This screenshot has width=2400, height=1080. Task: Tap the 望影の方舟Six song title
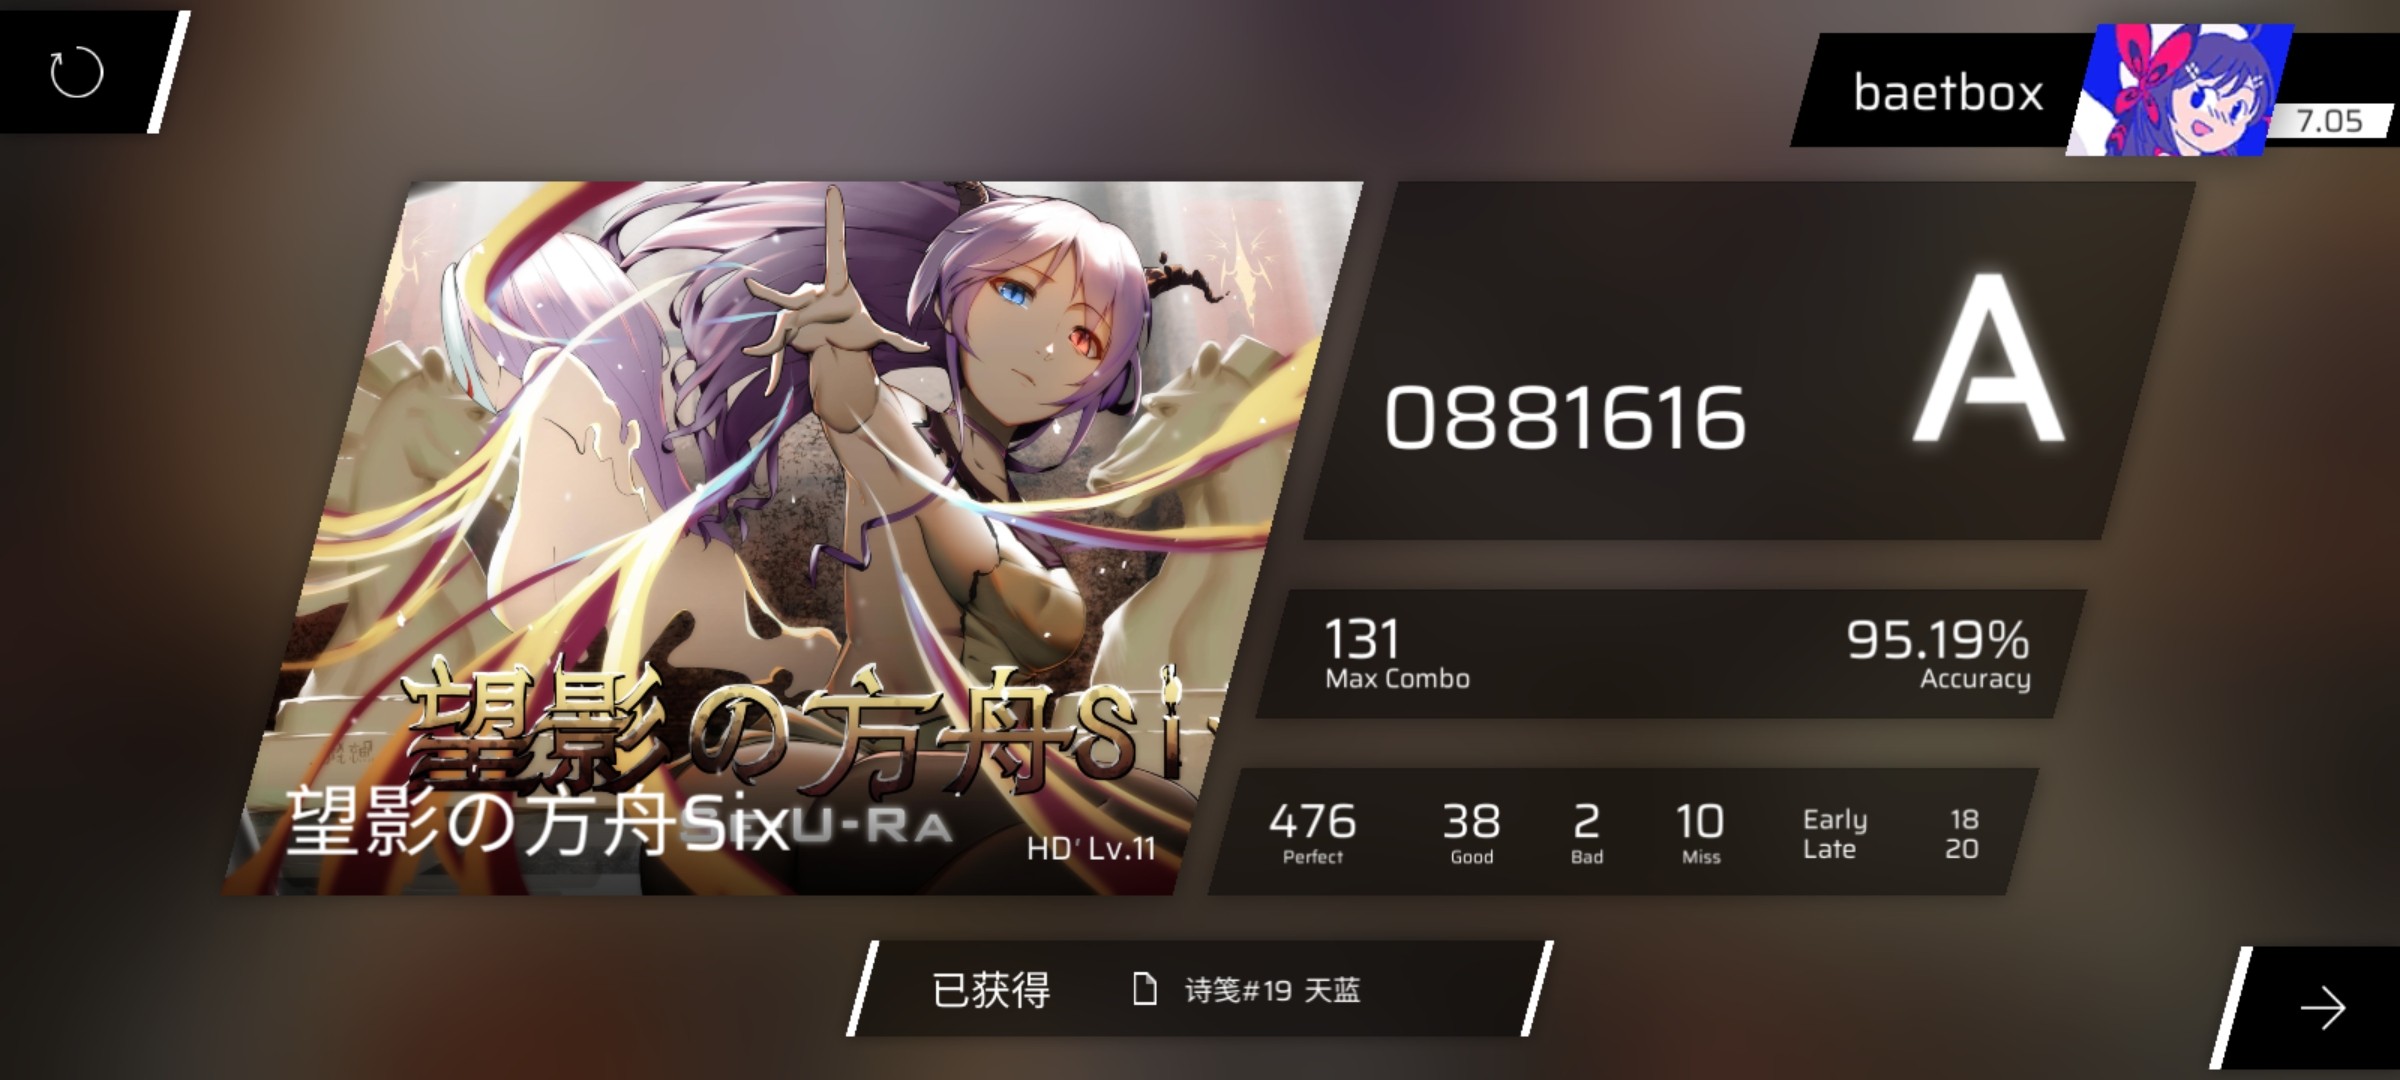click(x=538, y=822)
